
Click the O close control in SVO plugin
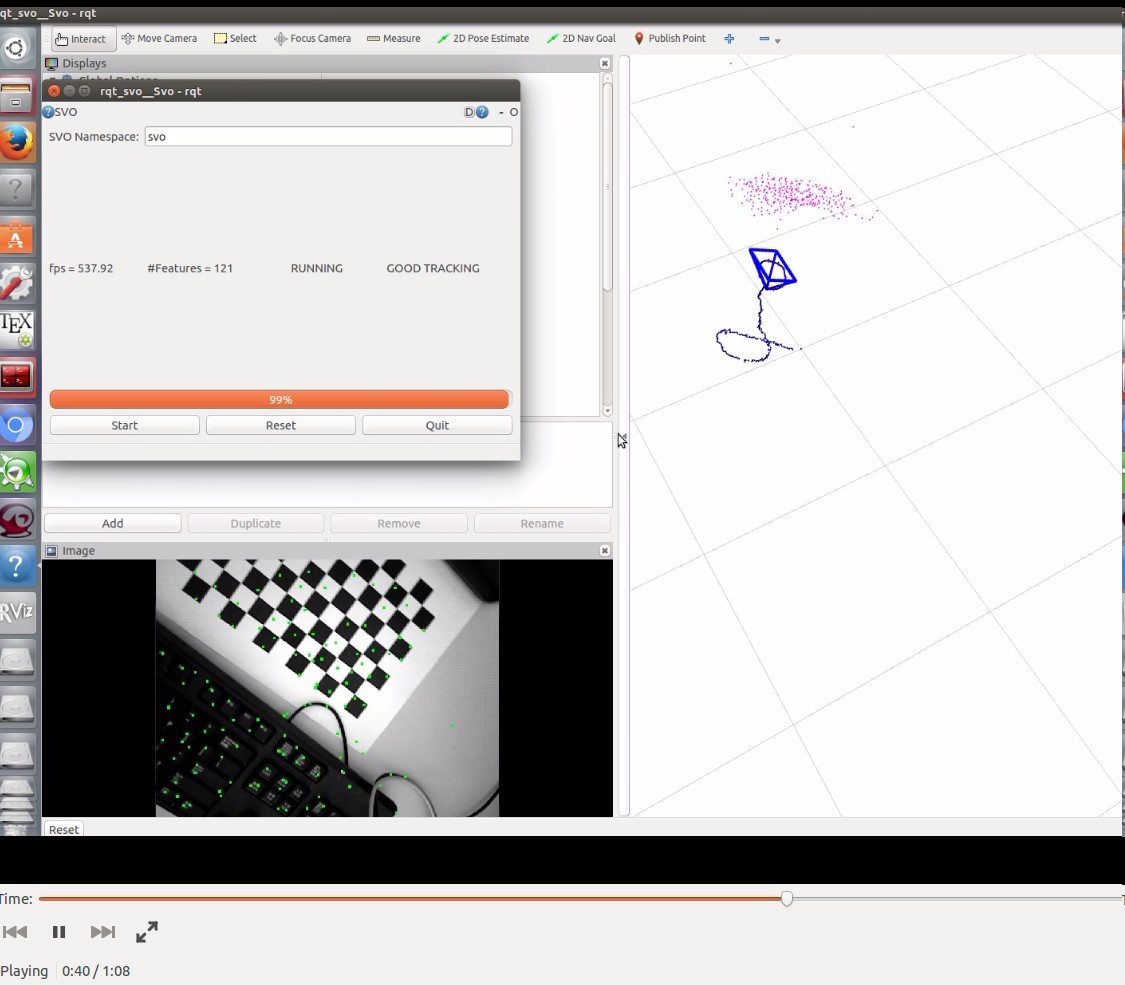tap(514, 112)
